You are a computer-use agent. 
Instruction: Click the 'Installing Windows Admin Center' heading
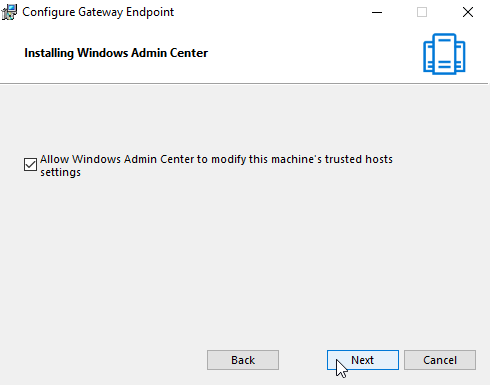coord(116,53)
